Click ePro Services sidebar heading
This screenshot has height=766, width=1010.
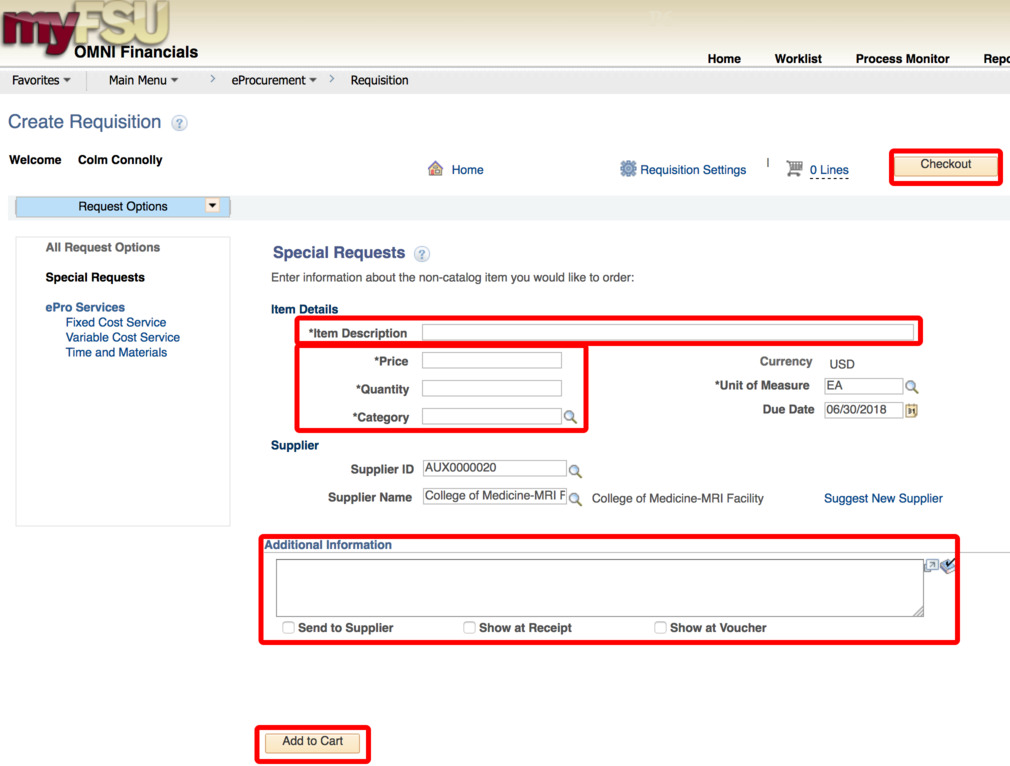coord(85,307)
